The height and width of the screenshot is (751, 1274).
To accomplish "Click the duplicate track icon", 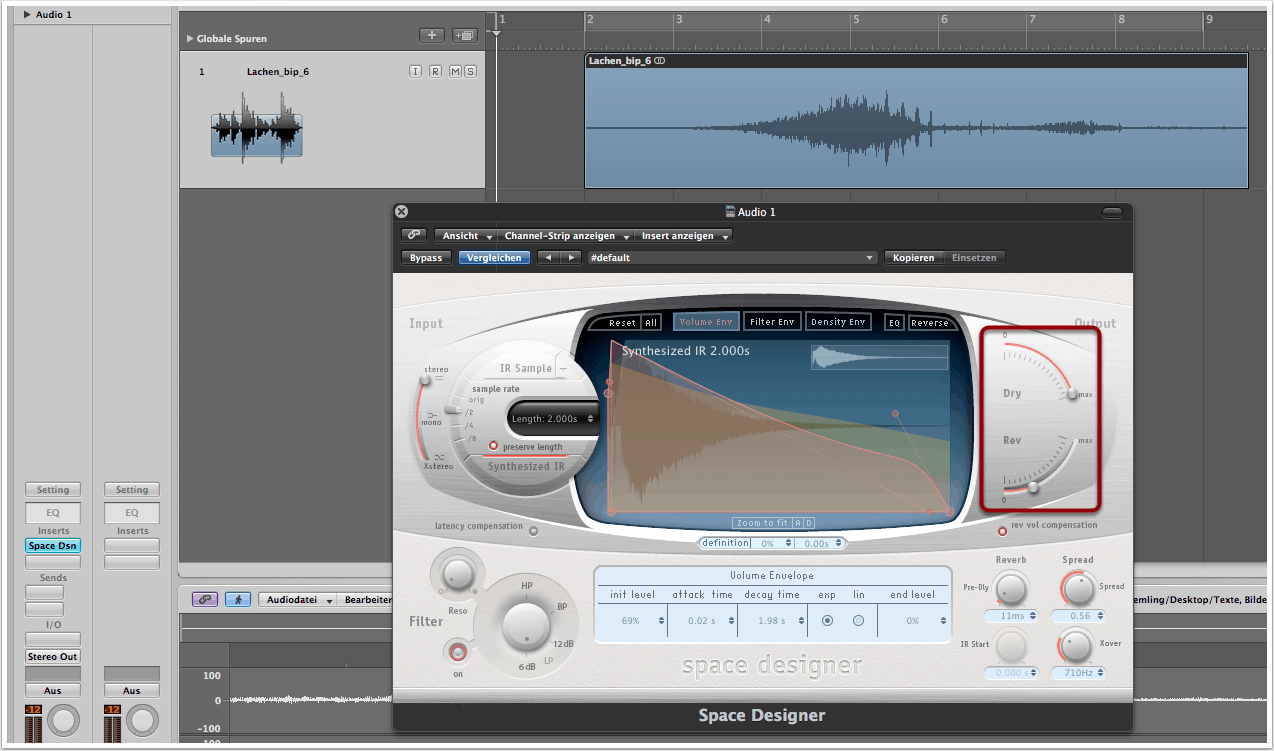I will tap(464, 35).
